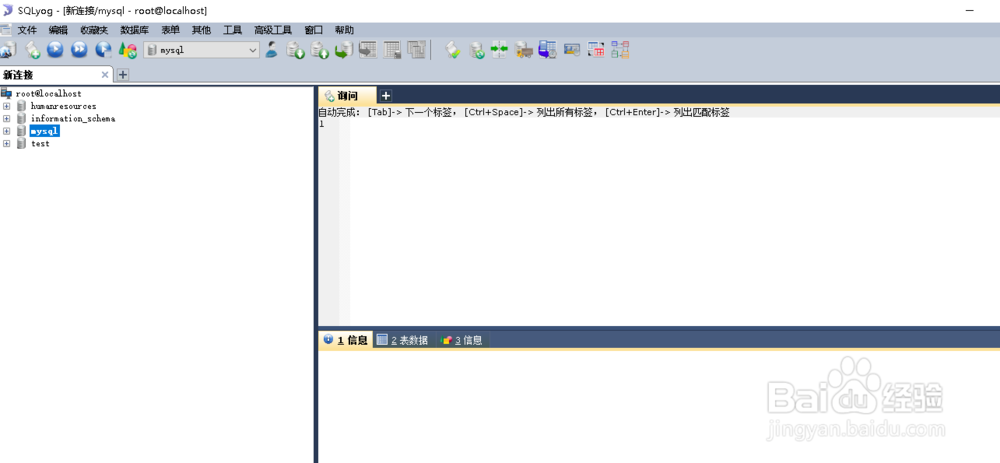Expand the humanresources database node

pos(6,106)
